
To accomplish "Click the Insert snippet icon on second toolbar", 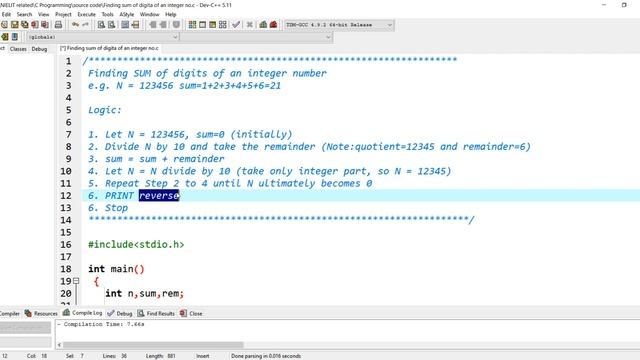I will point(5,37).
